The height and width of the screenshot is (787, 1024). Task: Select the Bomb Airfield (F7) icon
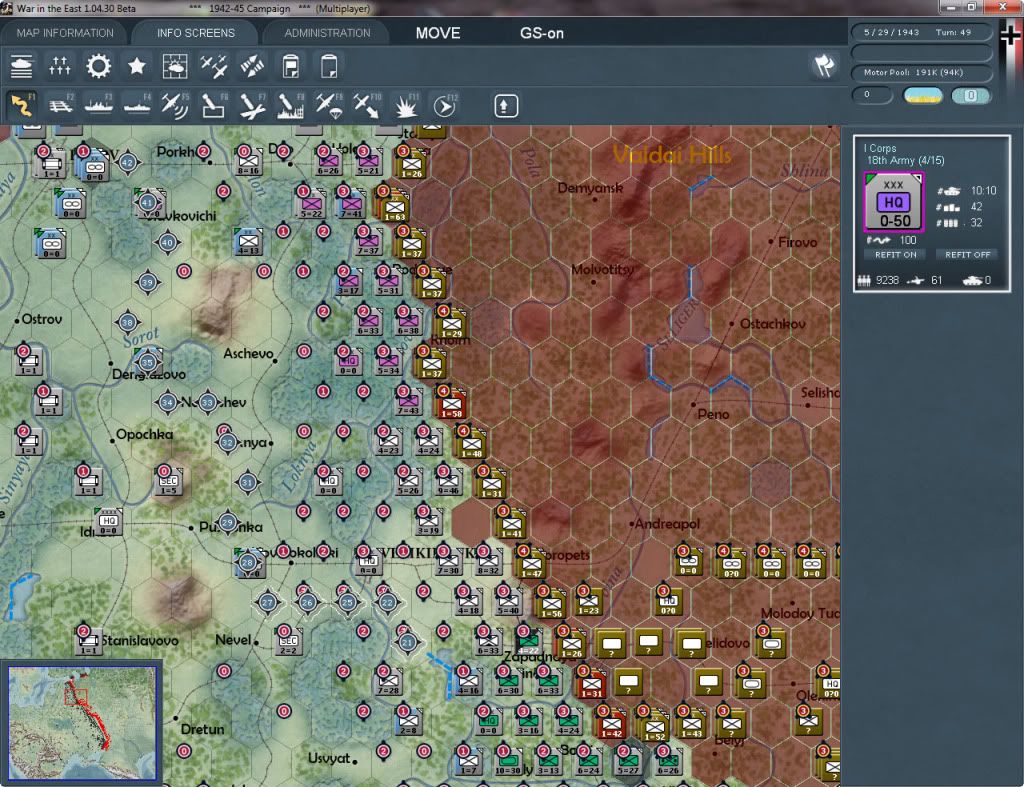coord(251,105)
